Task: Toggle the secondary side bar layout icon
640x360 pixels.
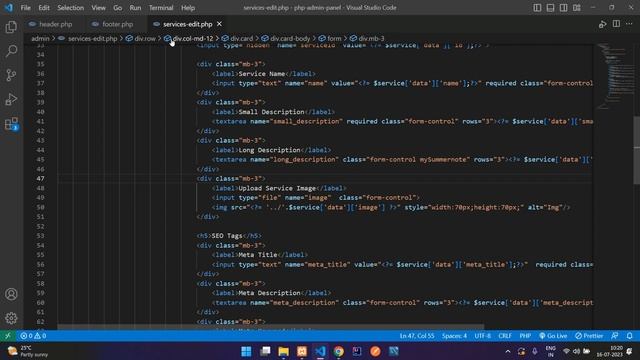Action: click(x=563, y=8)
